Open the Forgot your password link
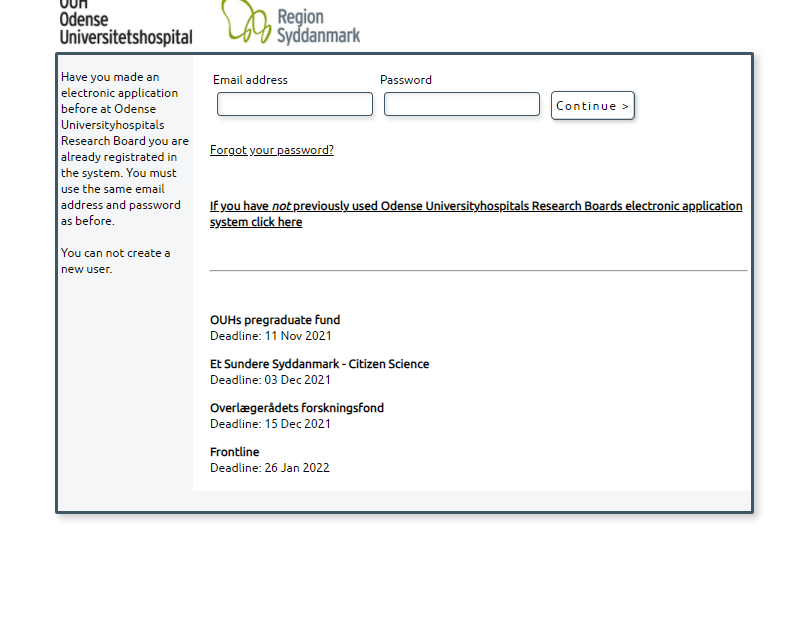The height and width of the screenshot is (643, 804). [271, 149]
